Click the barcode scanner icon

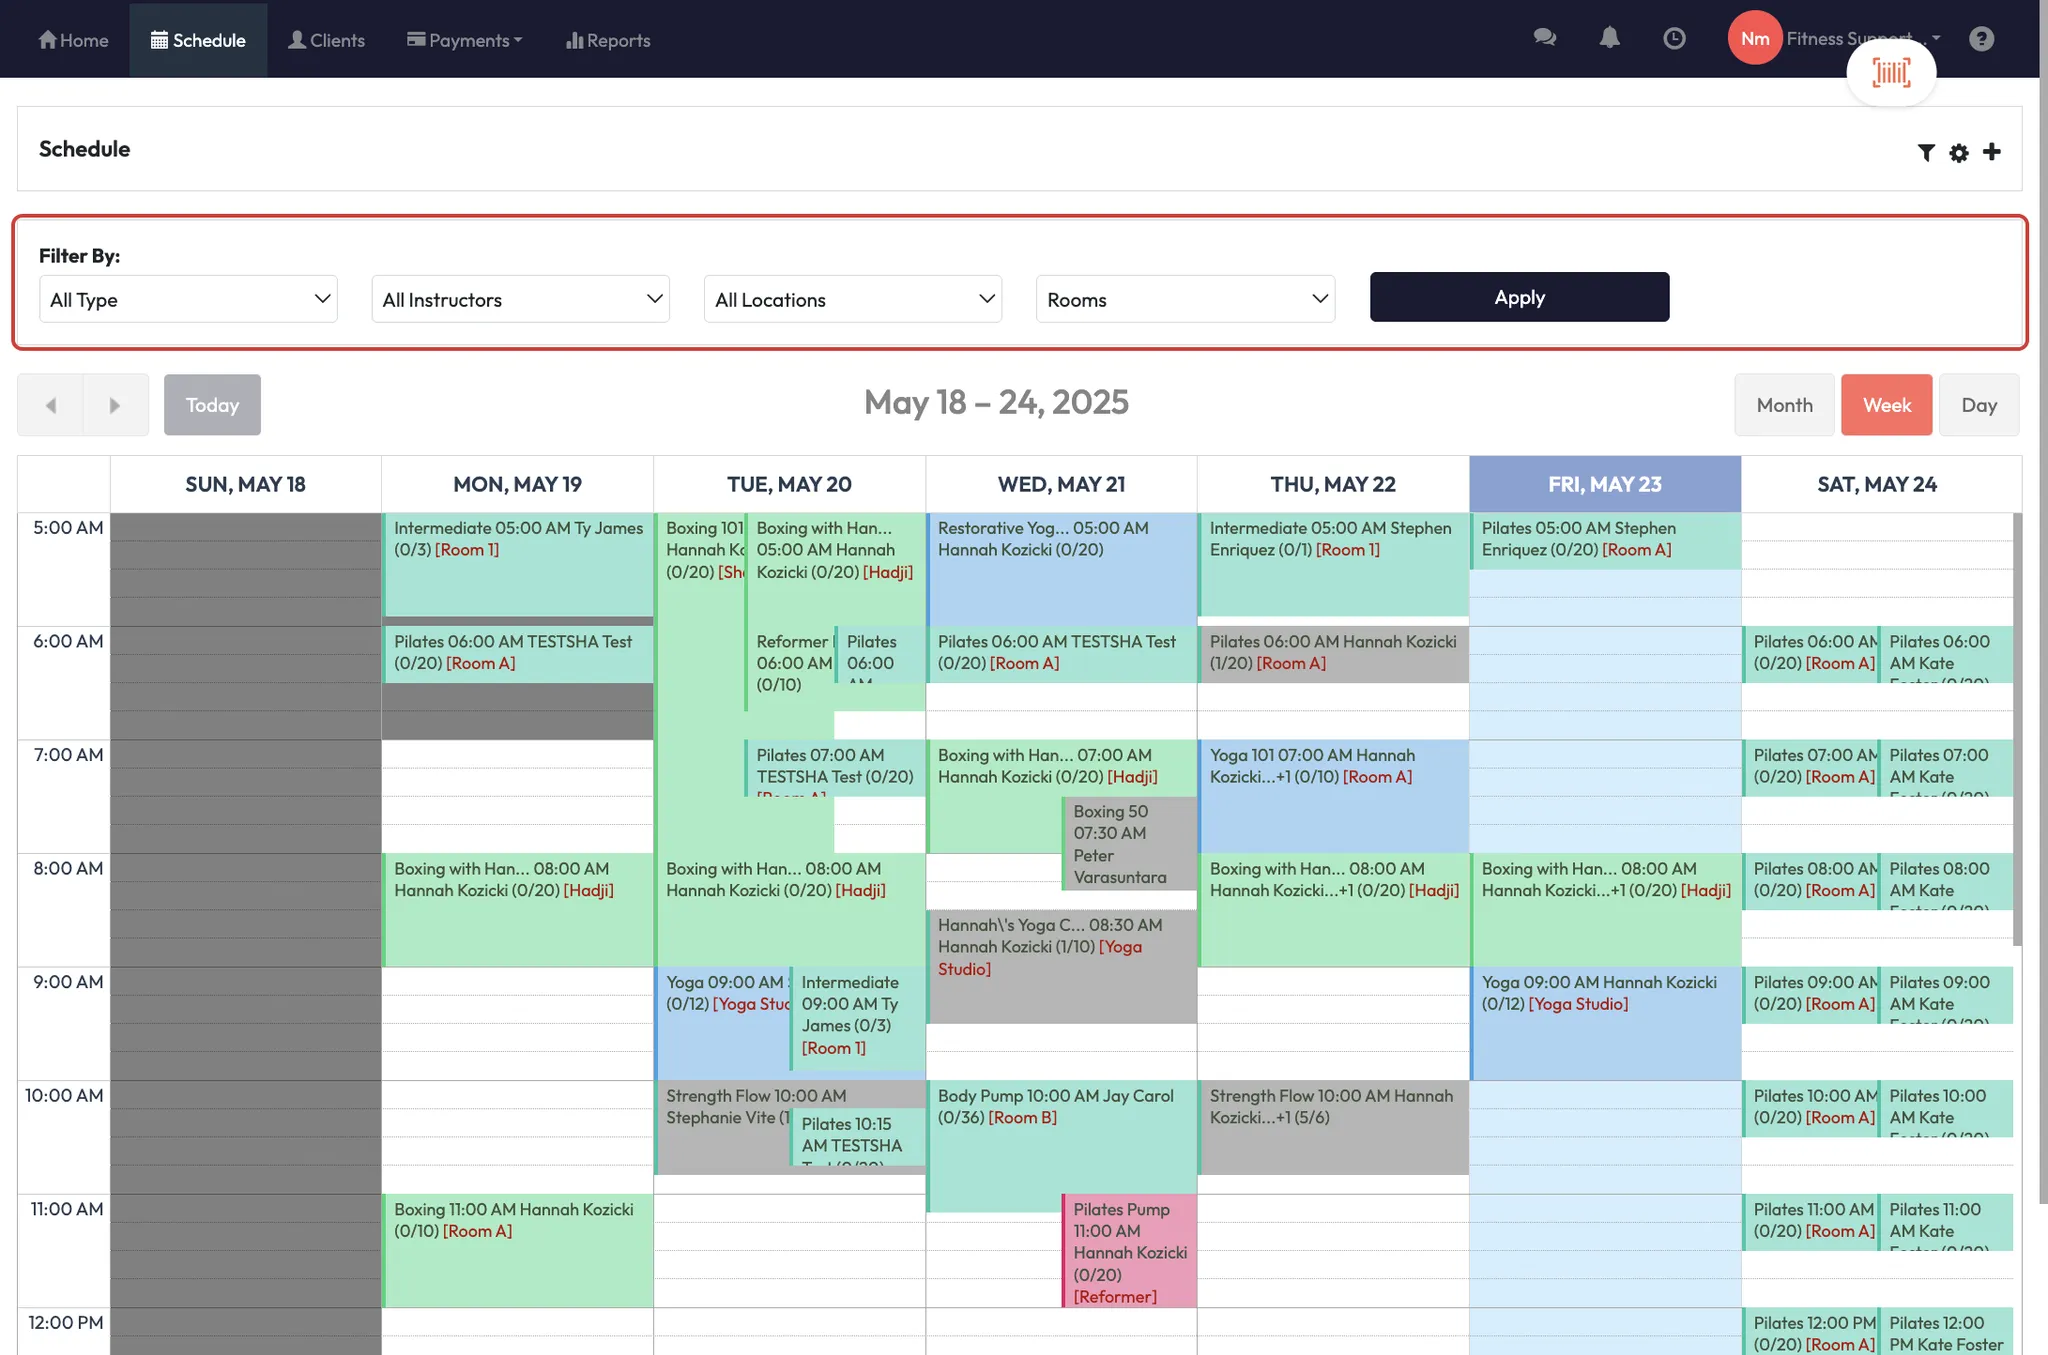coord(1891,72)
